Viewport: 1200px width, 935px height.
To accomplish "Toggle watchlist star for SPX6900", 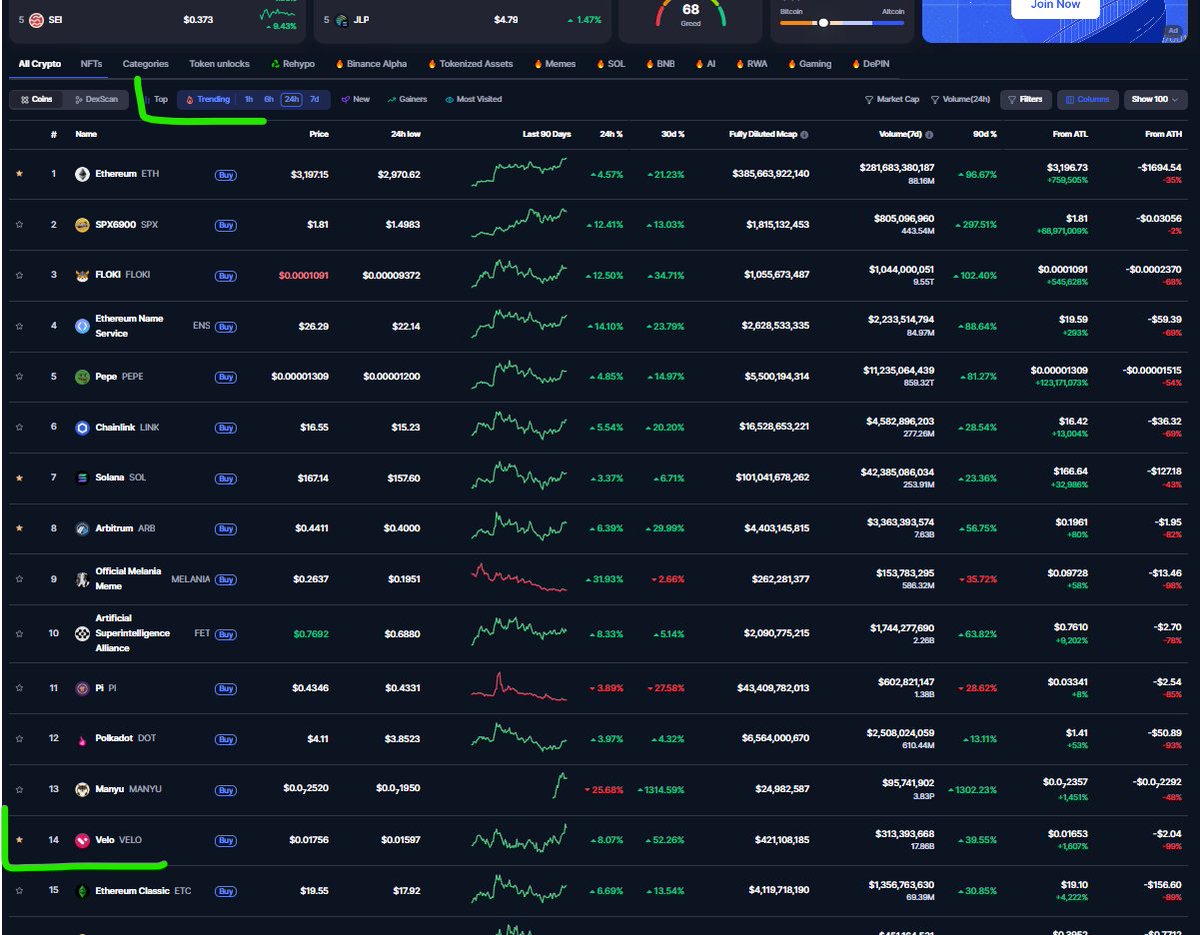I will tap(19, 225).
